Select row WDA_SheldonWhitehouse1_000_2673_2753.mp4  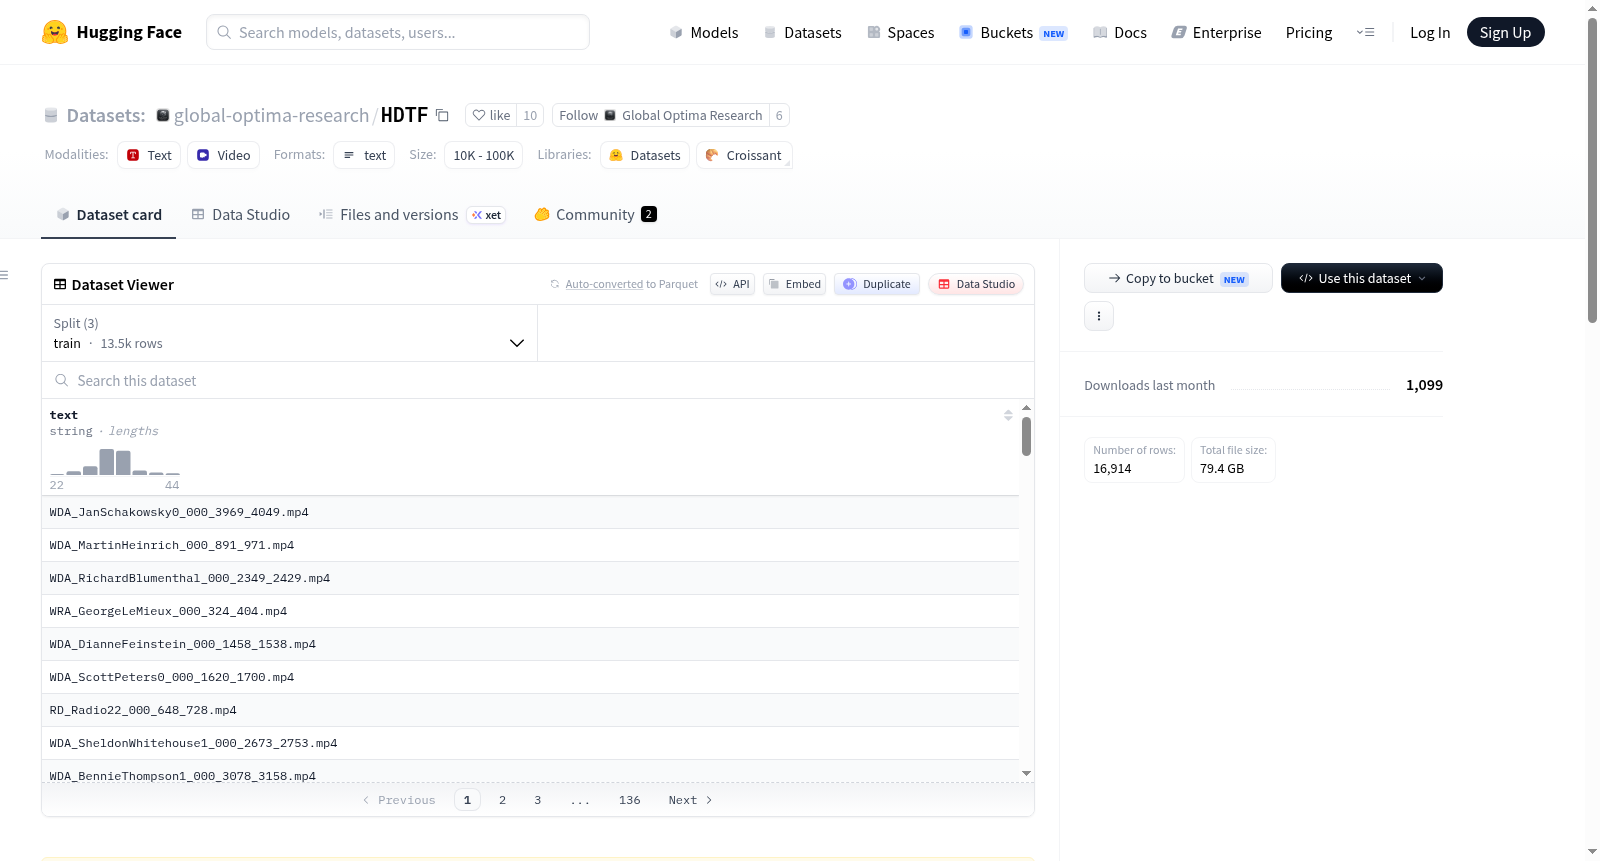530,743
